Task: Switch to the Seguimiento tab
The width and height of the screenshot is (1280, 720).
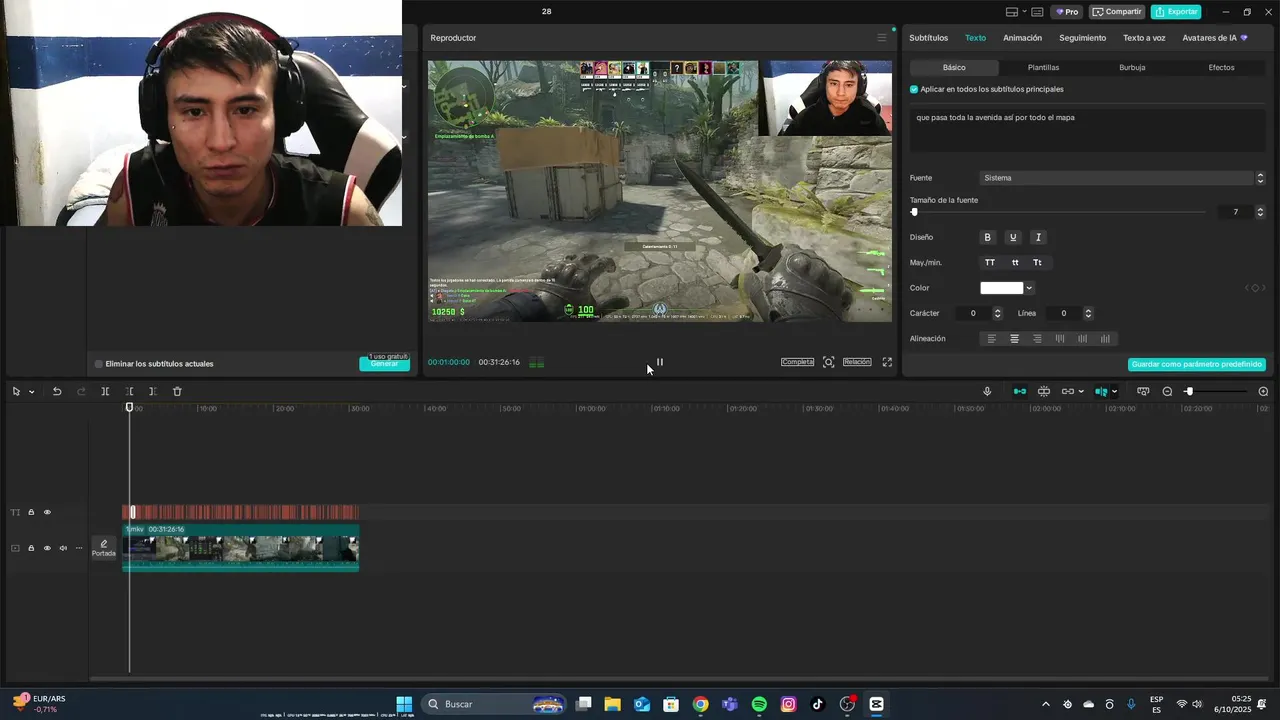Action: [1082, 38]
